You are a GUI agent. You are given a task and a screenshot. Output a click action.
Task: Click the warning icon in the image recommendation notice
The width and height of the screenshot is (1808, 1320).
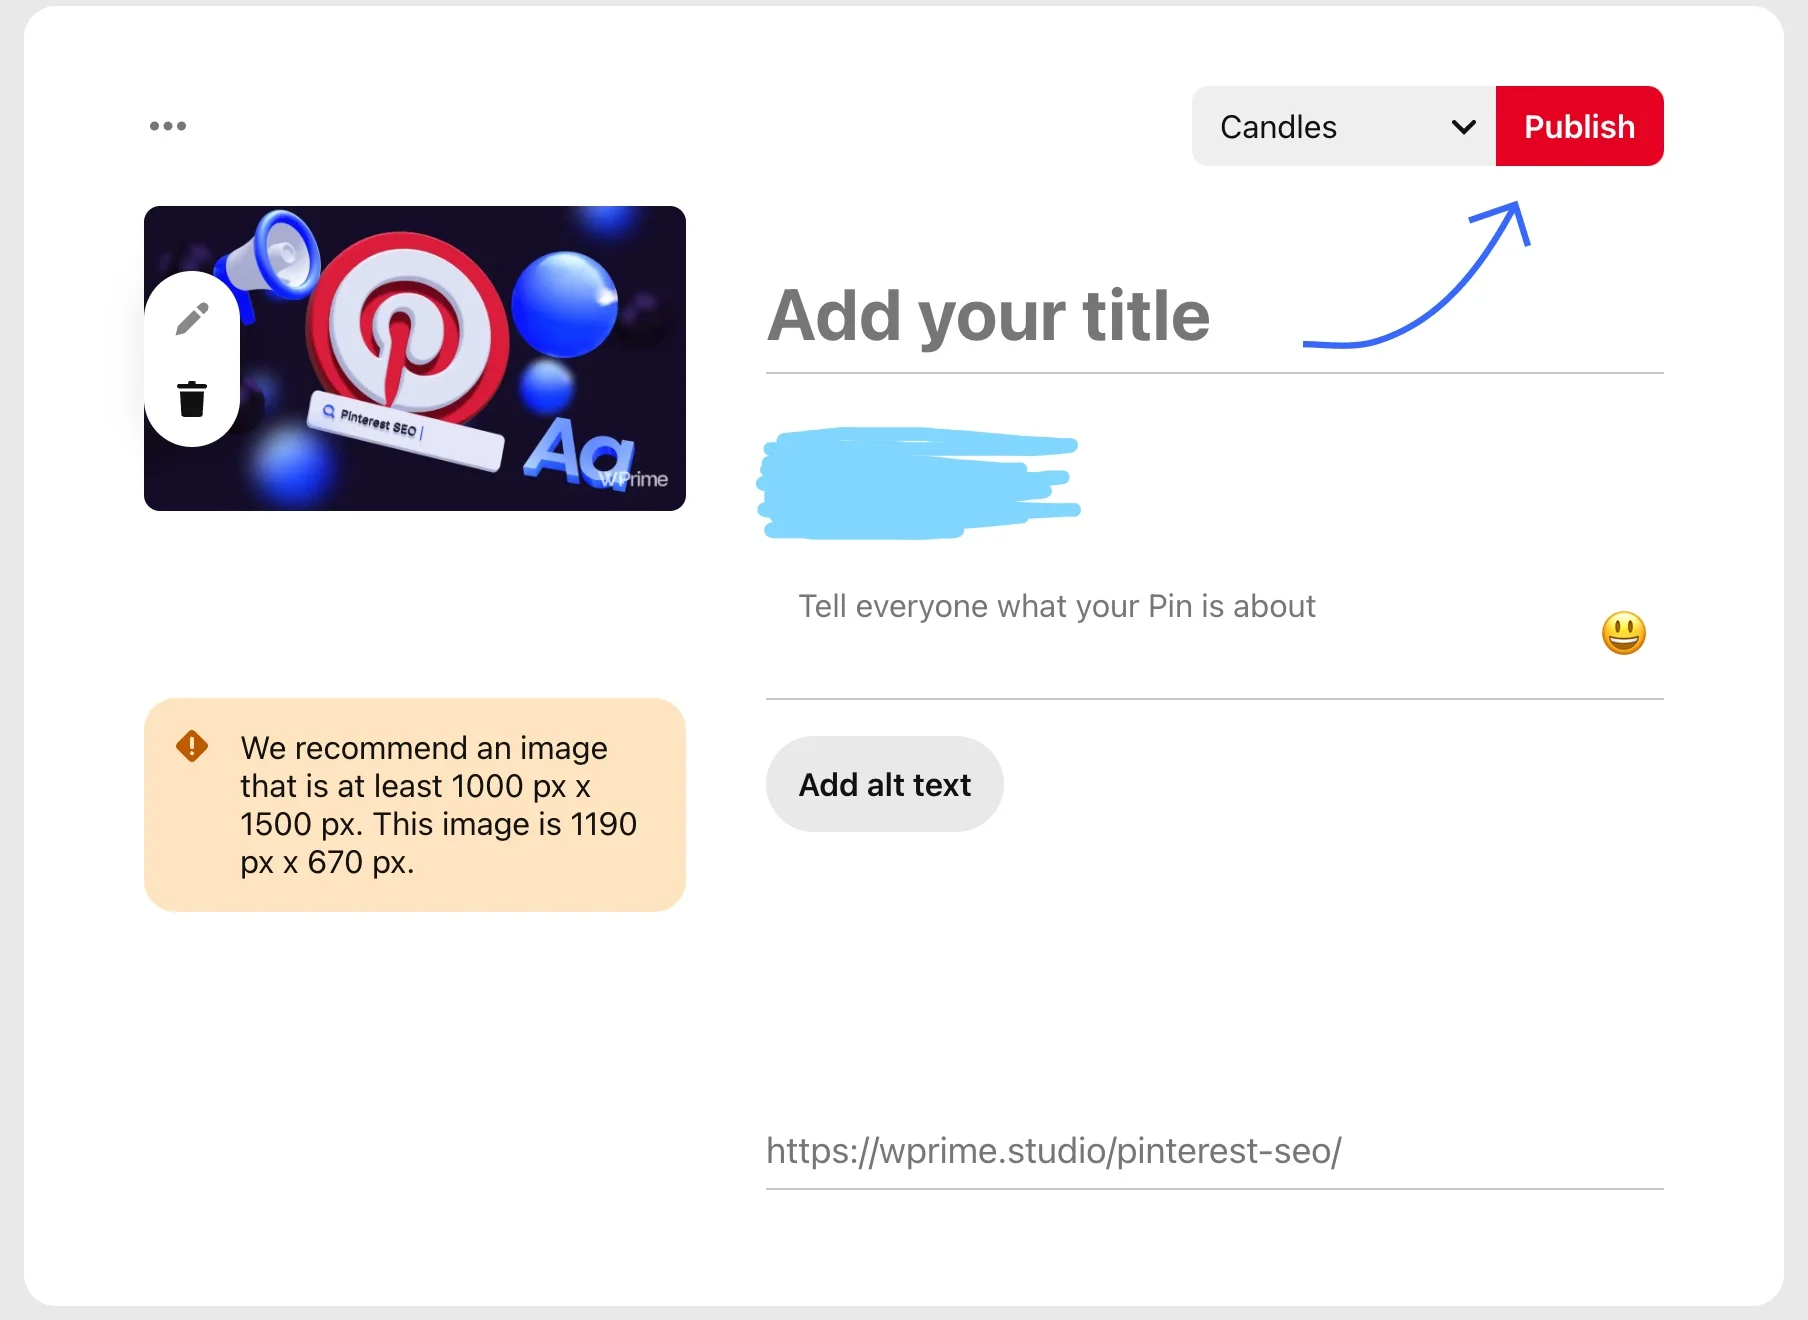pyautogui.click(x=191, y=746)
